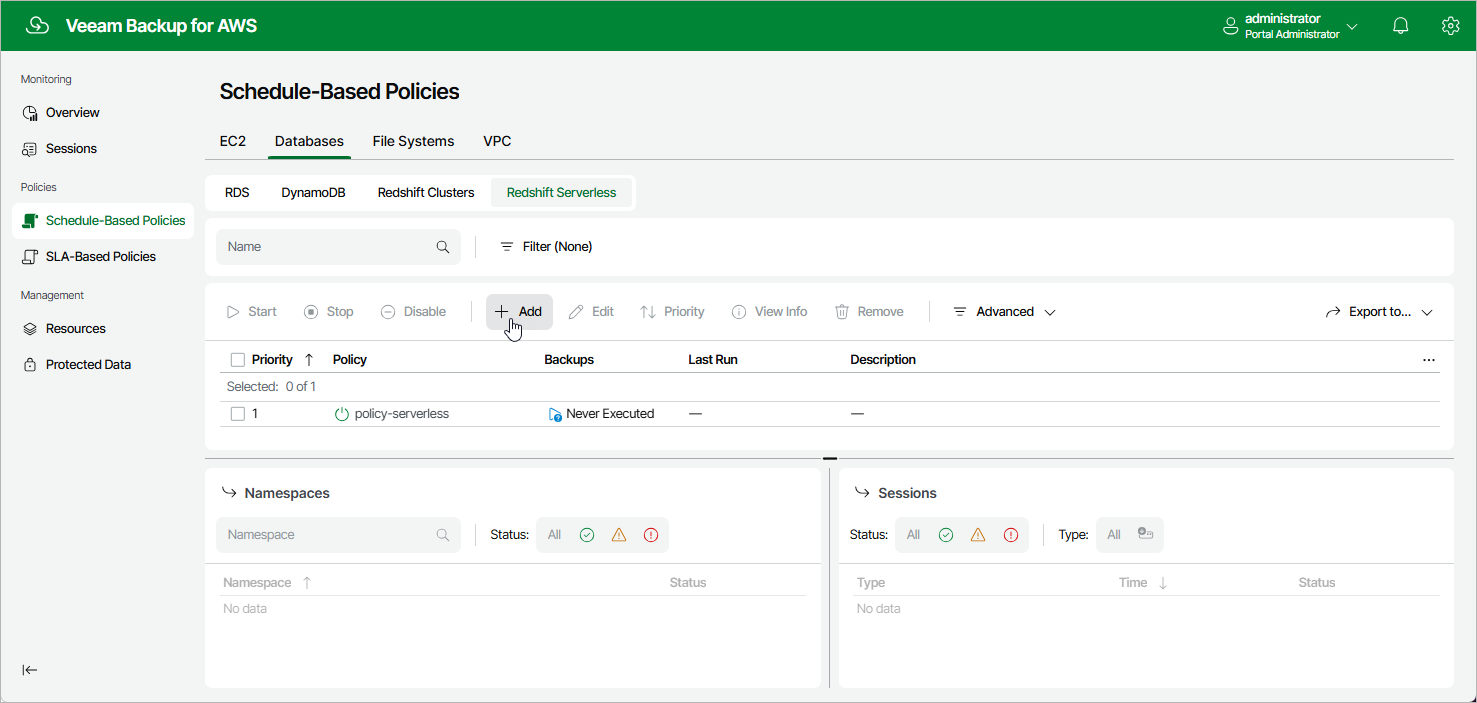This screenshot has height=703, width=1477.
Task: Click the Veeam cloud logo icon
Action: point(37,26)
